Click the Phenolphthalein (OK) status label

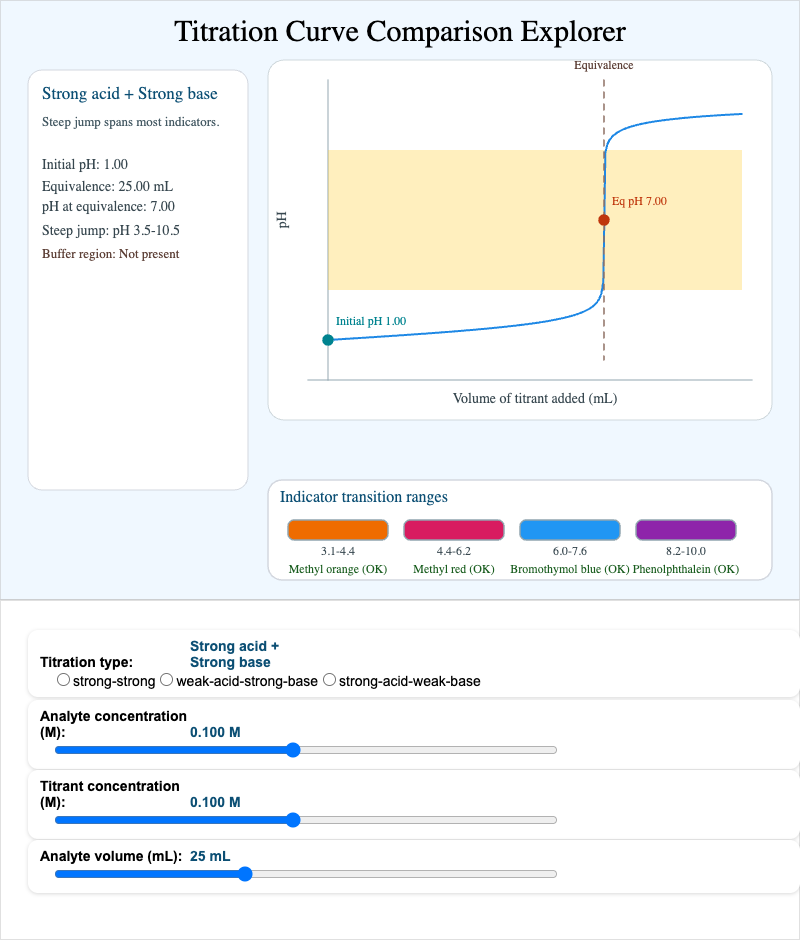pos(686,568)
